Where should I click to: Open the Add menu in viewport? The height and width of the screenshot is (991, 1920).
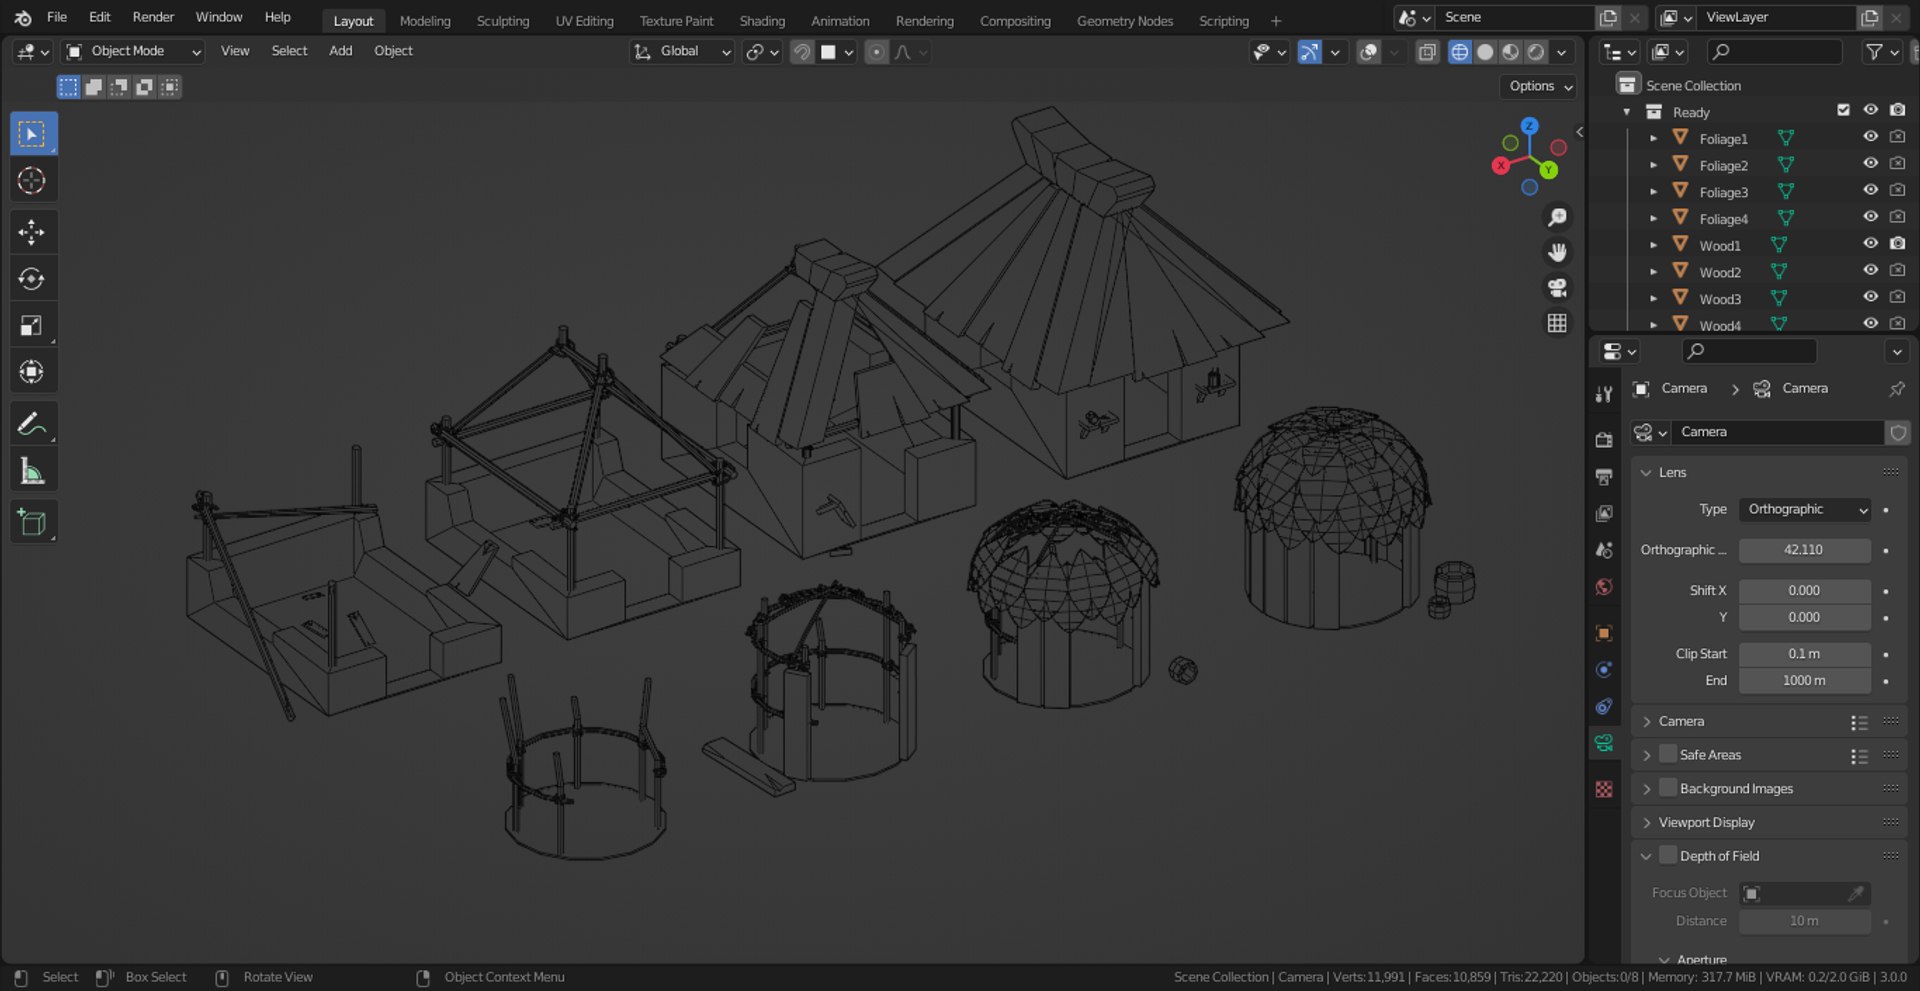340,51
